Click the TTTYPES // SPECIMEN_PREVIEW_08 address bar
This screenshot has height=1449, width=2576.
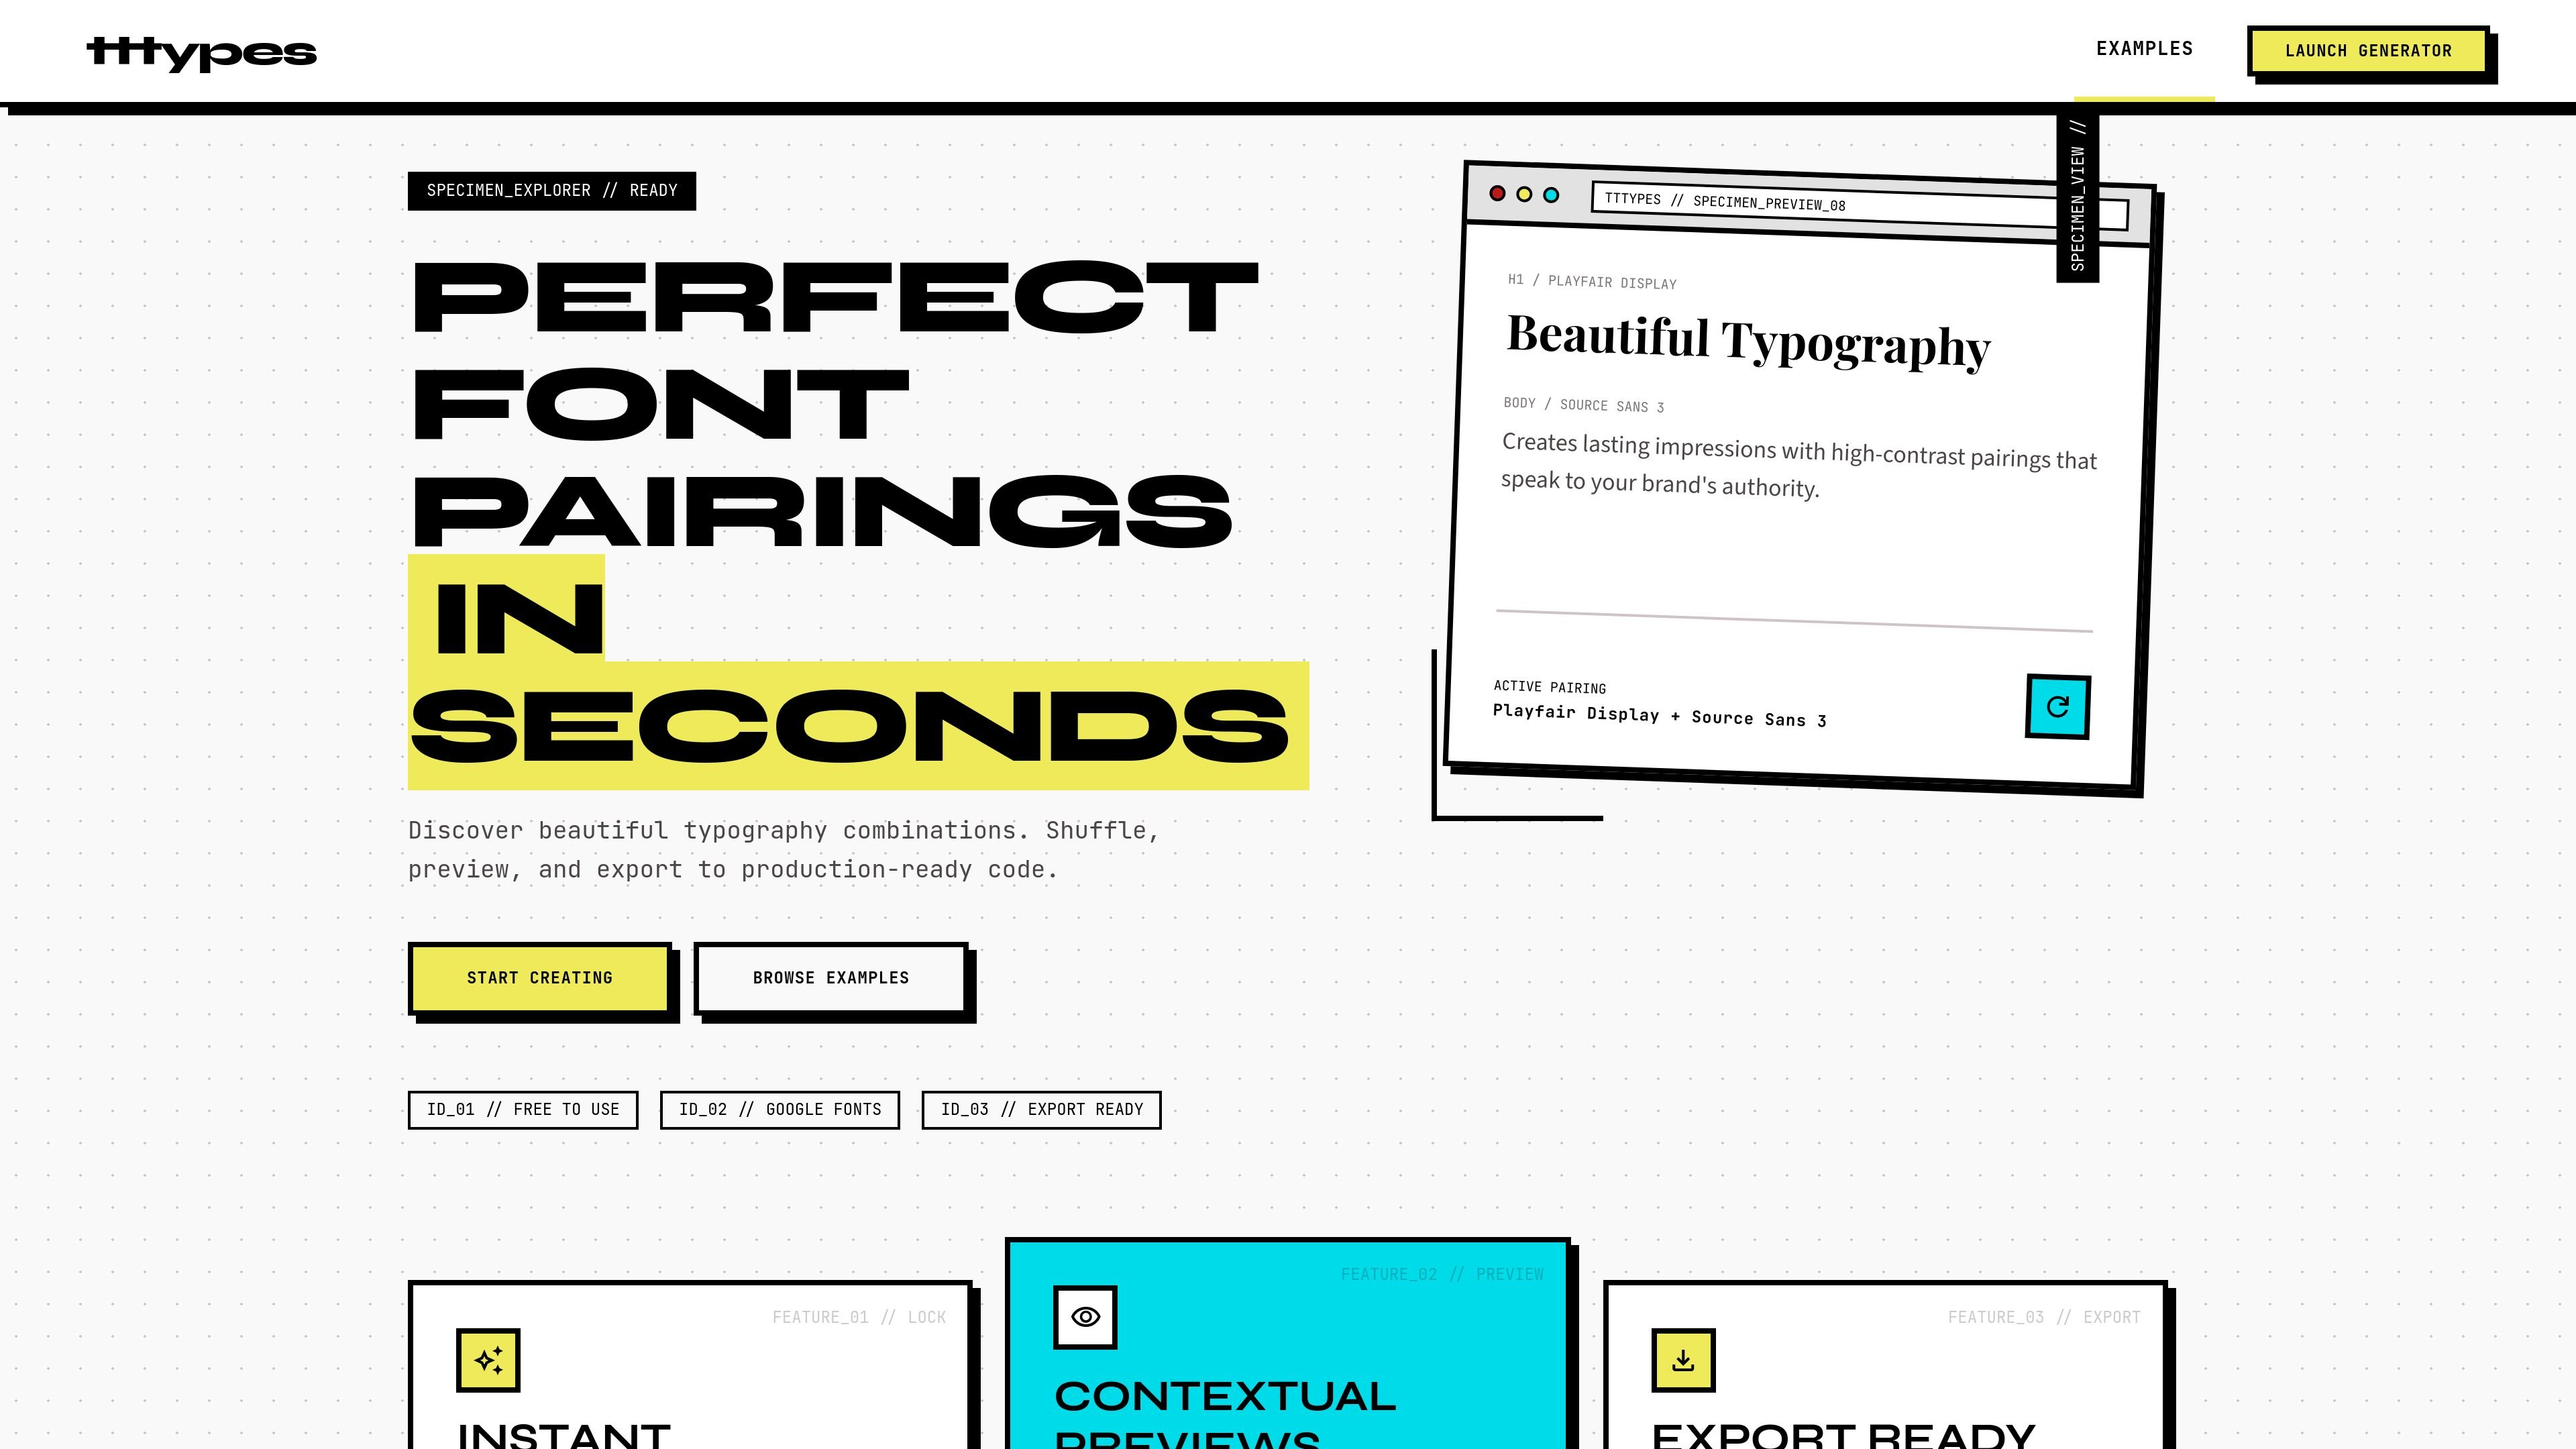[1860, 206]
